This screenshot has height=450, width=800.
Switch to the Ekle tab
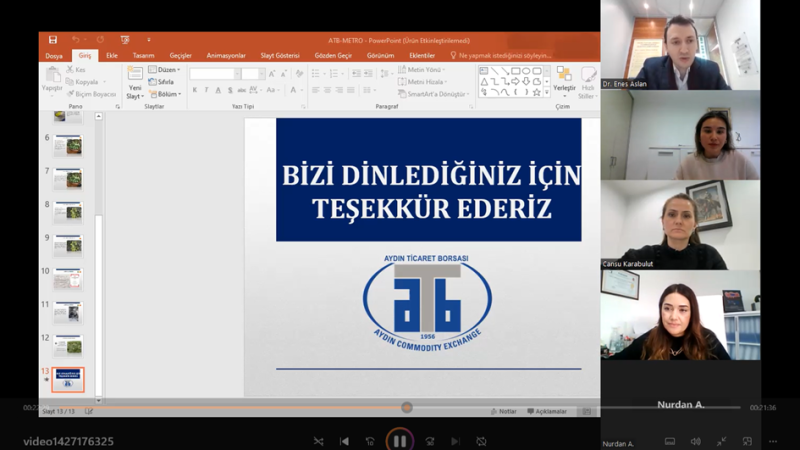click(112, 56)
